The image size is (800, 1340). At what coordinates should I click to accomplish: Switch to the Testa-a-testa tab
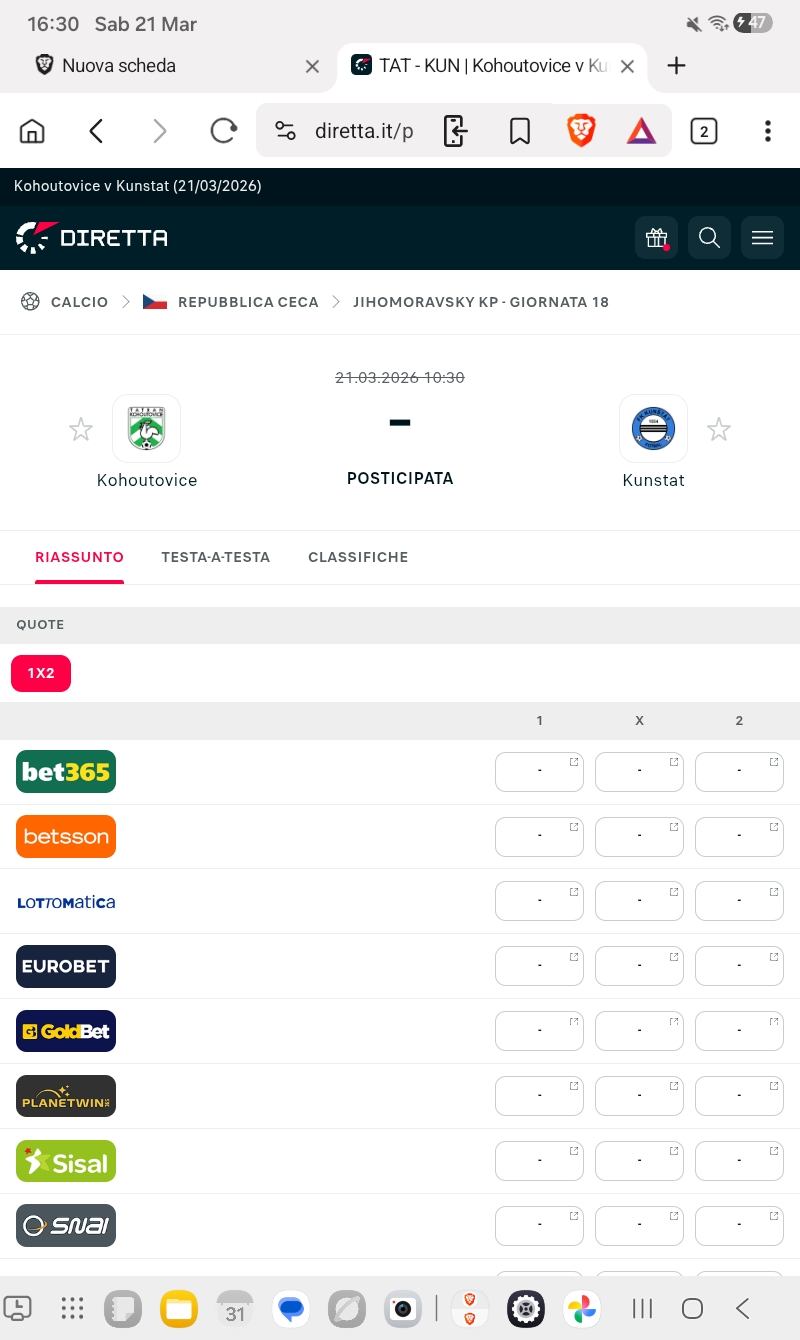[x=215, y=557]
